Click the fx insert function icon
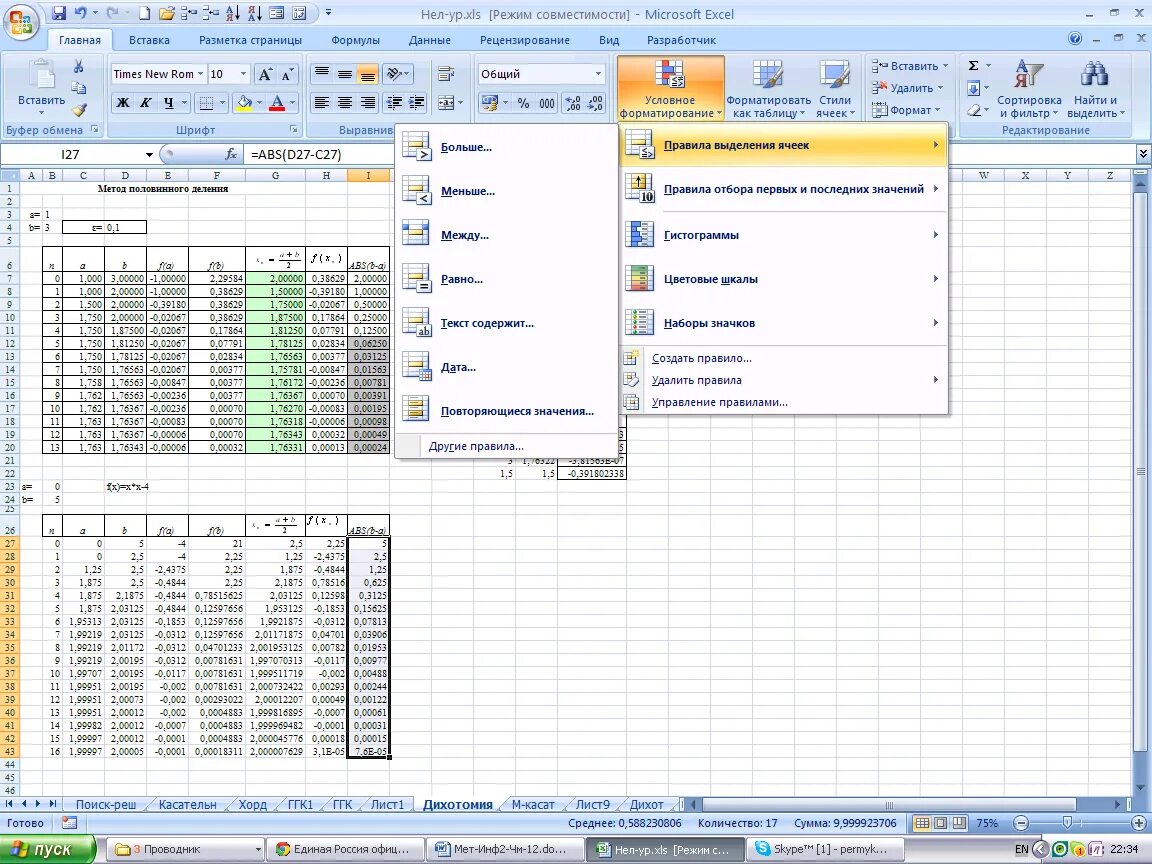 coord(231,154)
